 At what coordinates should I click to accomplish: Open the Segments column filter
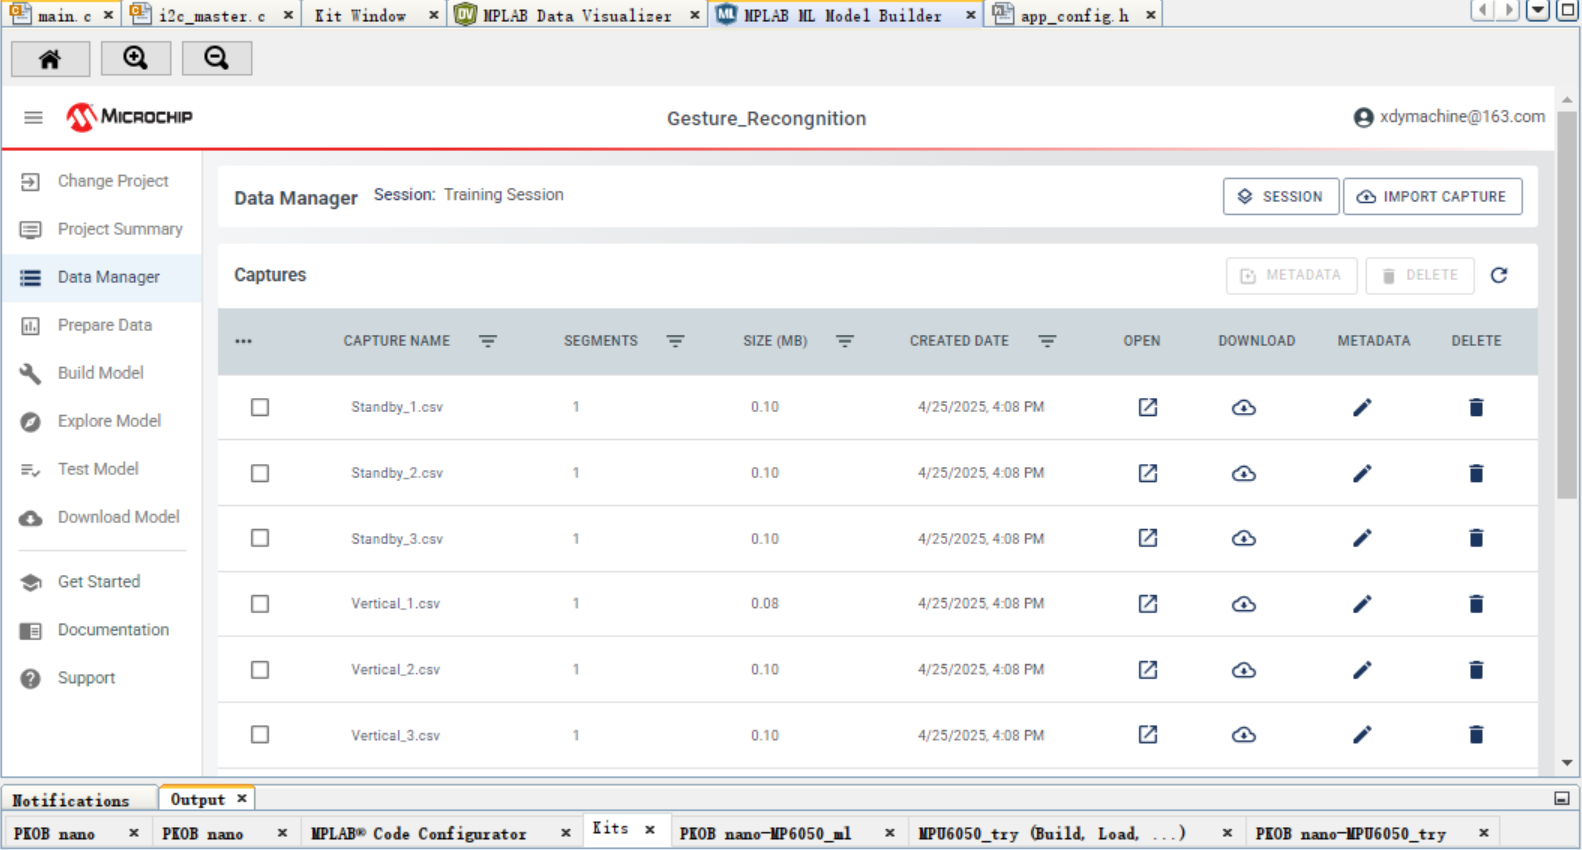pos(676,341)
